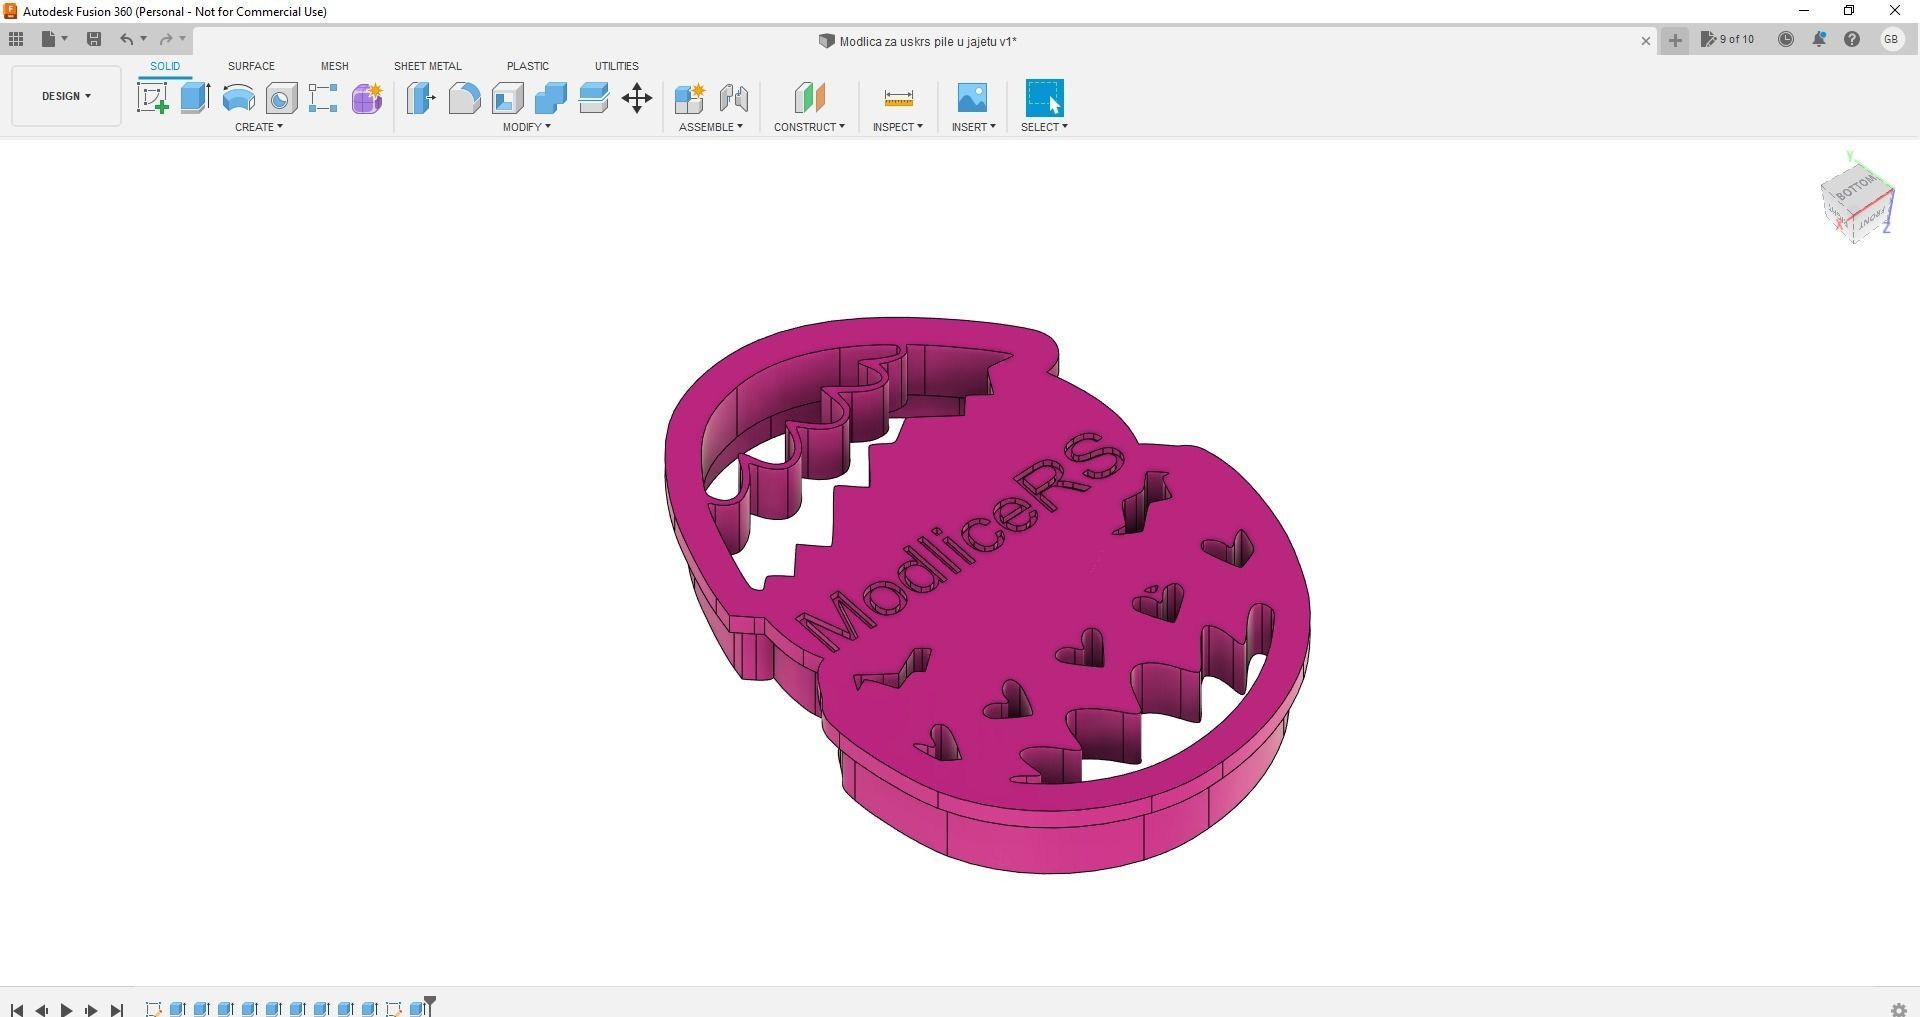Expand the INSPECT menu
This screenshot has width=1920, height=1017.
[x=898, y=127]
